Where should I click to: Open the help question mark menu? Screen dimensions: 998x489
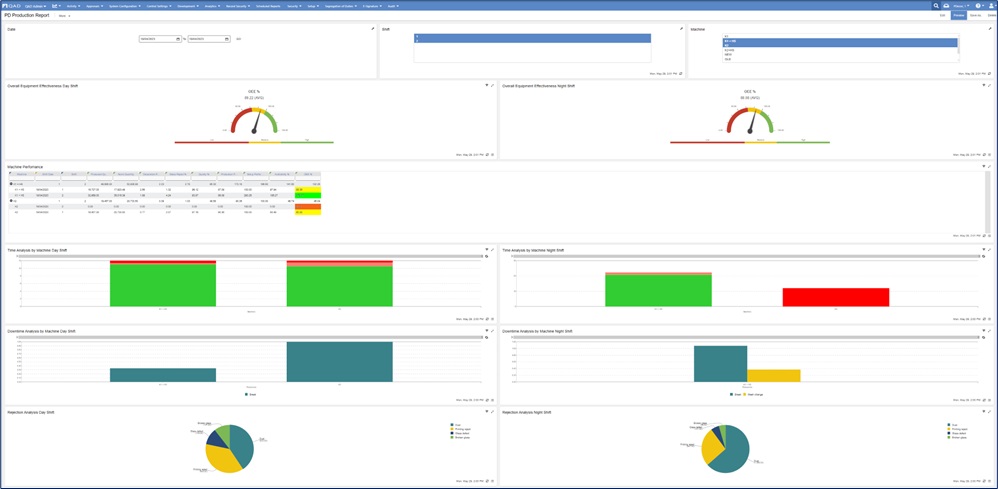coord(979,6)
